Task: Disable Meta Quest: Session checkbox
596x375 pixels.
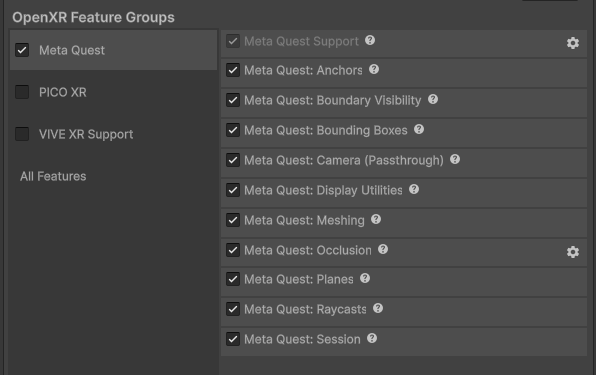Action: click(233, 339)
